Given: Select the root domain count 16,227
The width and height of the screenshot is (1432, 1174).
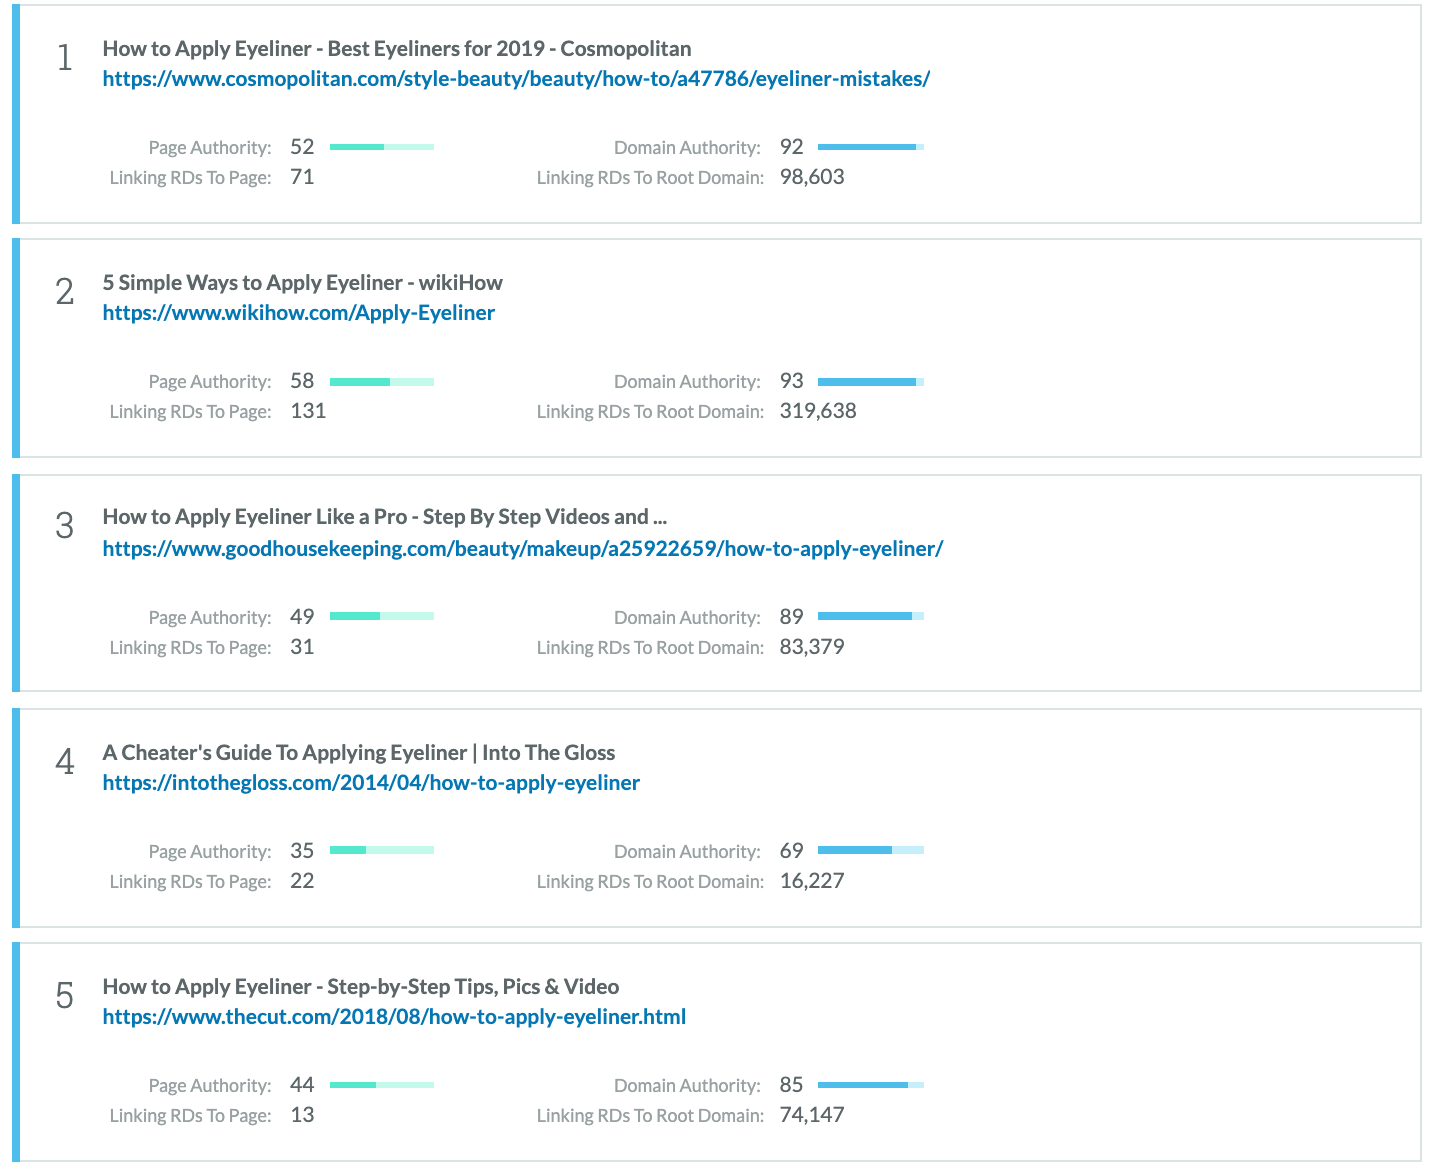Looking at the screenshot, I should [812, 881].
